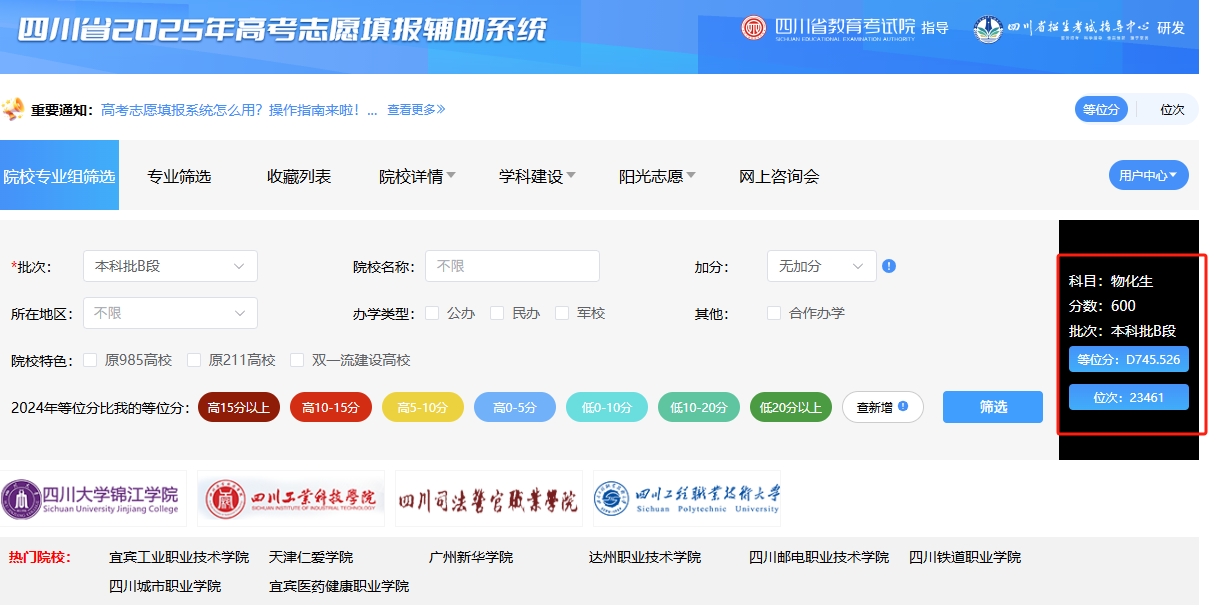Click the 四川工业科技学院 logo banner

tap(291, 498)
